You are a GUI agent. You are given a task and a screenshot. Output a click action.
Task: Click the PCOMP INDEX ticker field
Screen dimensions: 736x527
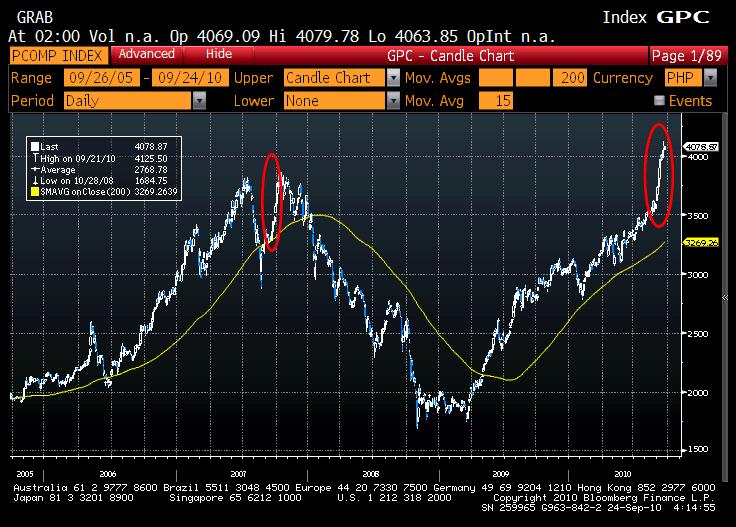[58, 56]
